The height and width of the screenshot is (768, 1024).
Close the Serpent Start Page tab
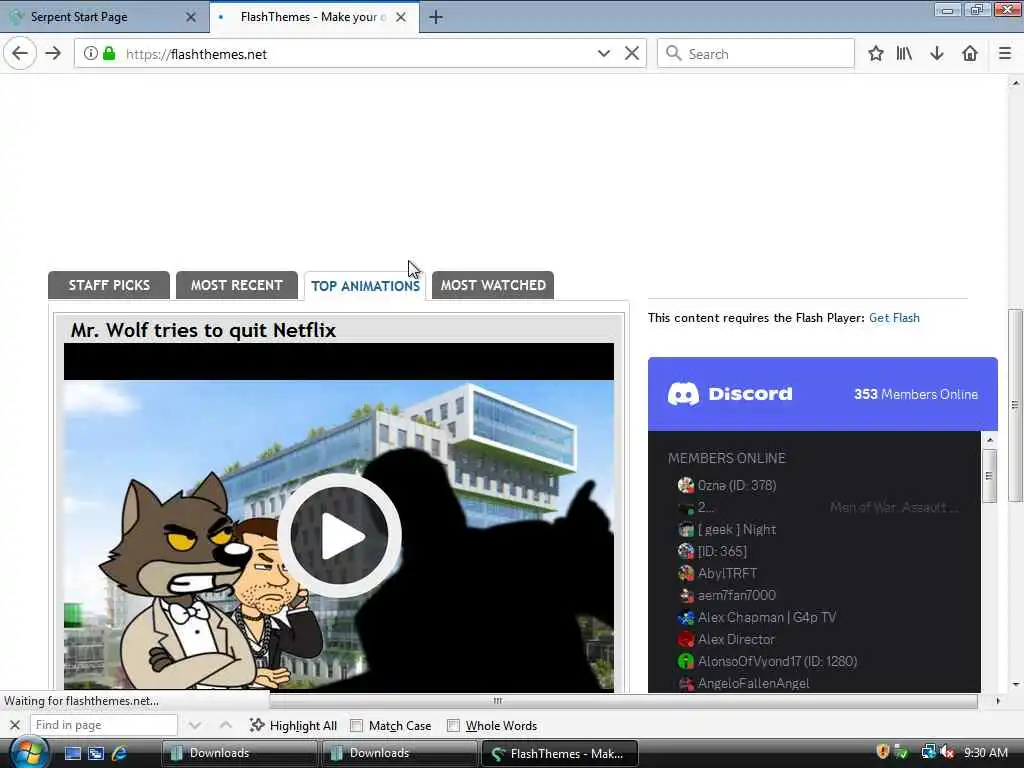click(191, 17)
